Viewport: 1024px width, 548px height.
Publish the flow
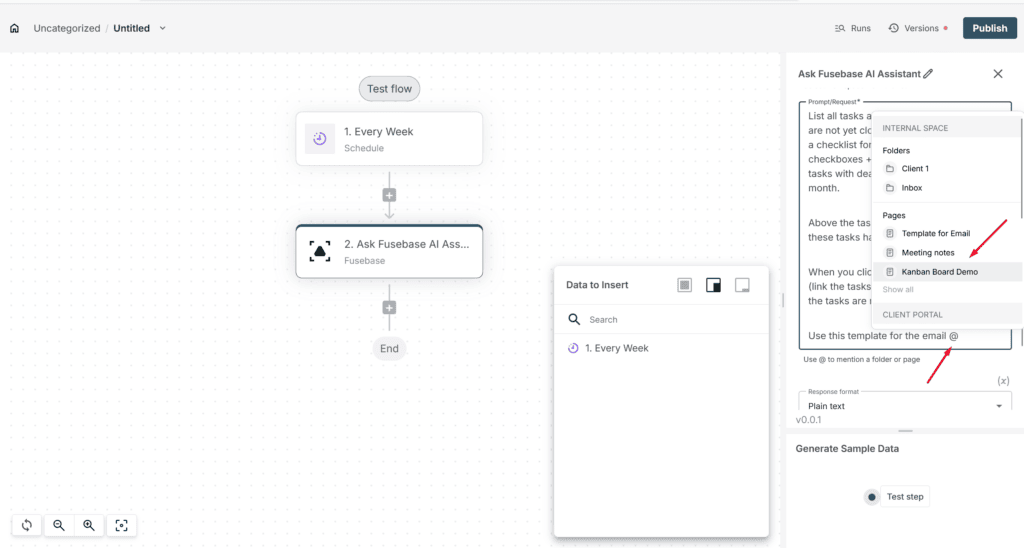tap(989, 28)
